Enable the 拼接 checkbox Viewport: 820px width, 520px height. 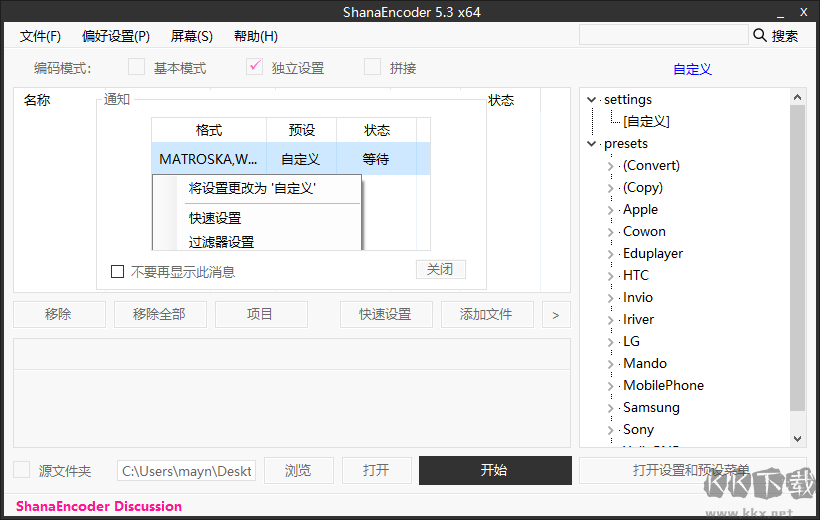(x=372, y=67)
